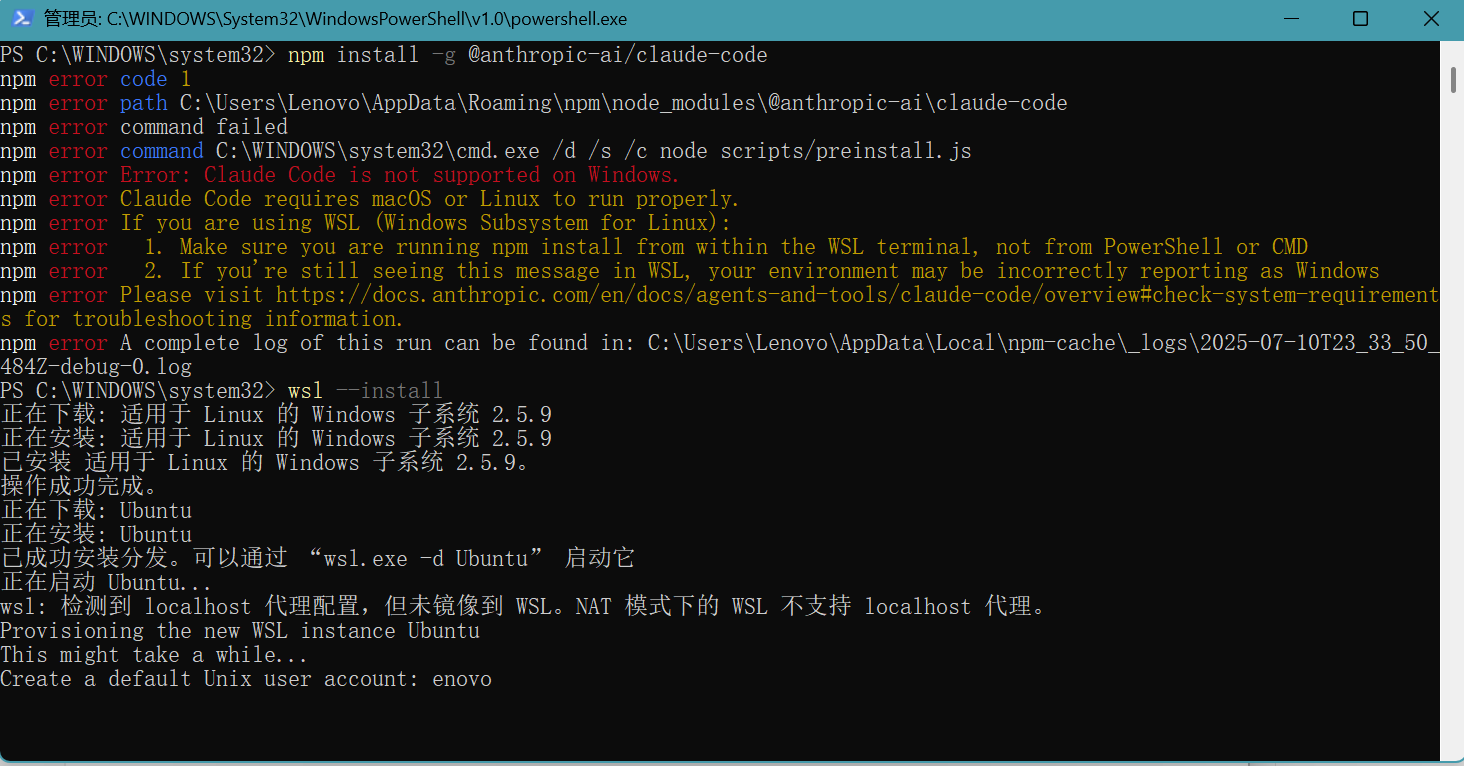This screenshot has width=1464, height=766.
Task: Maximize the PowerShell window
Action: pos(1360,19)
